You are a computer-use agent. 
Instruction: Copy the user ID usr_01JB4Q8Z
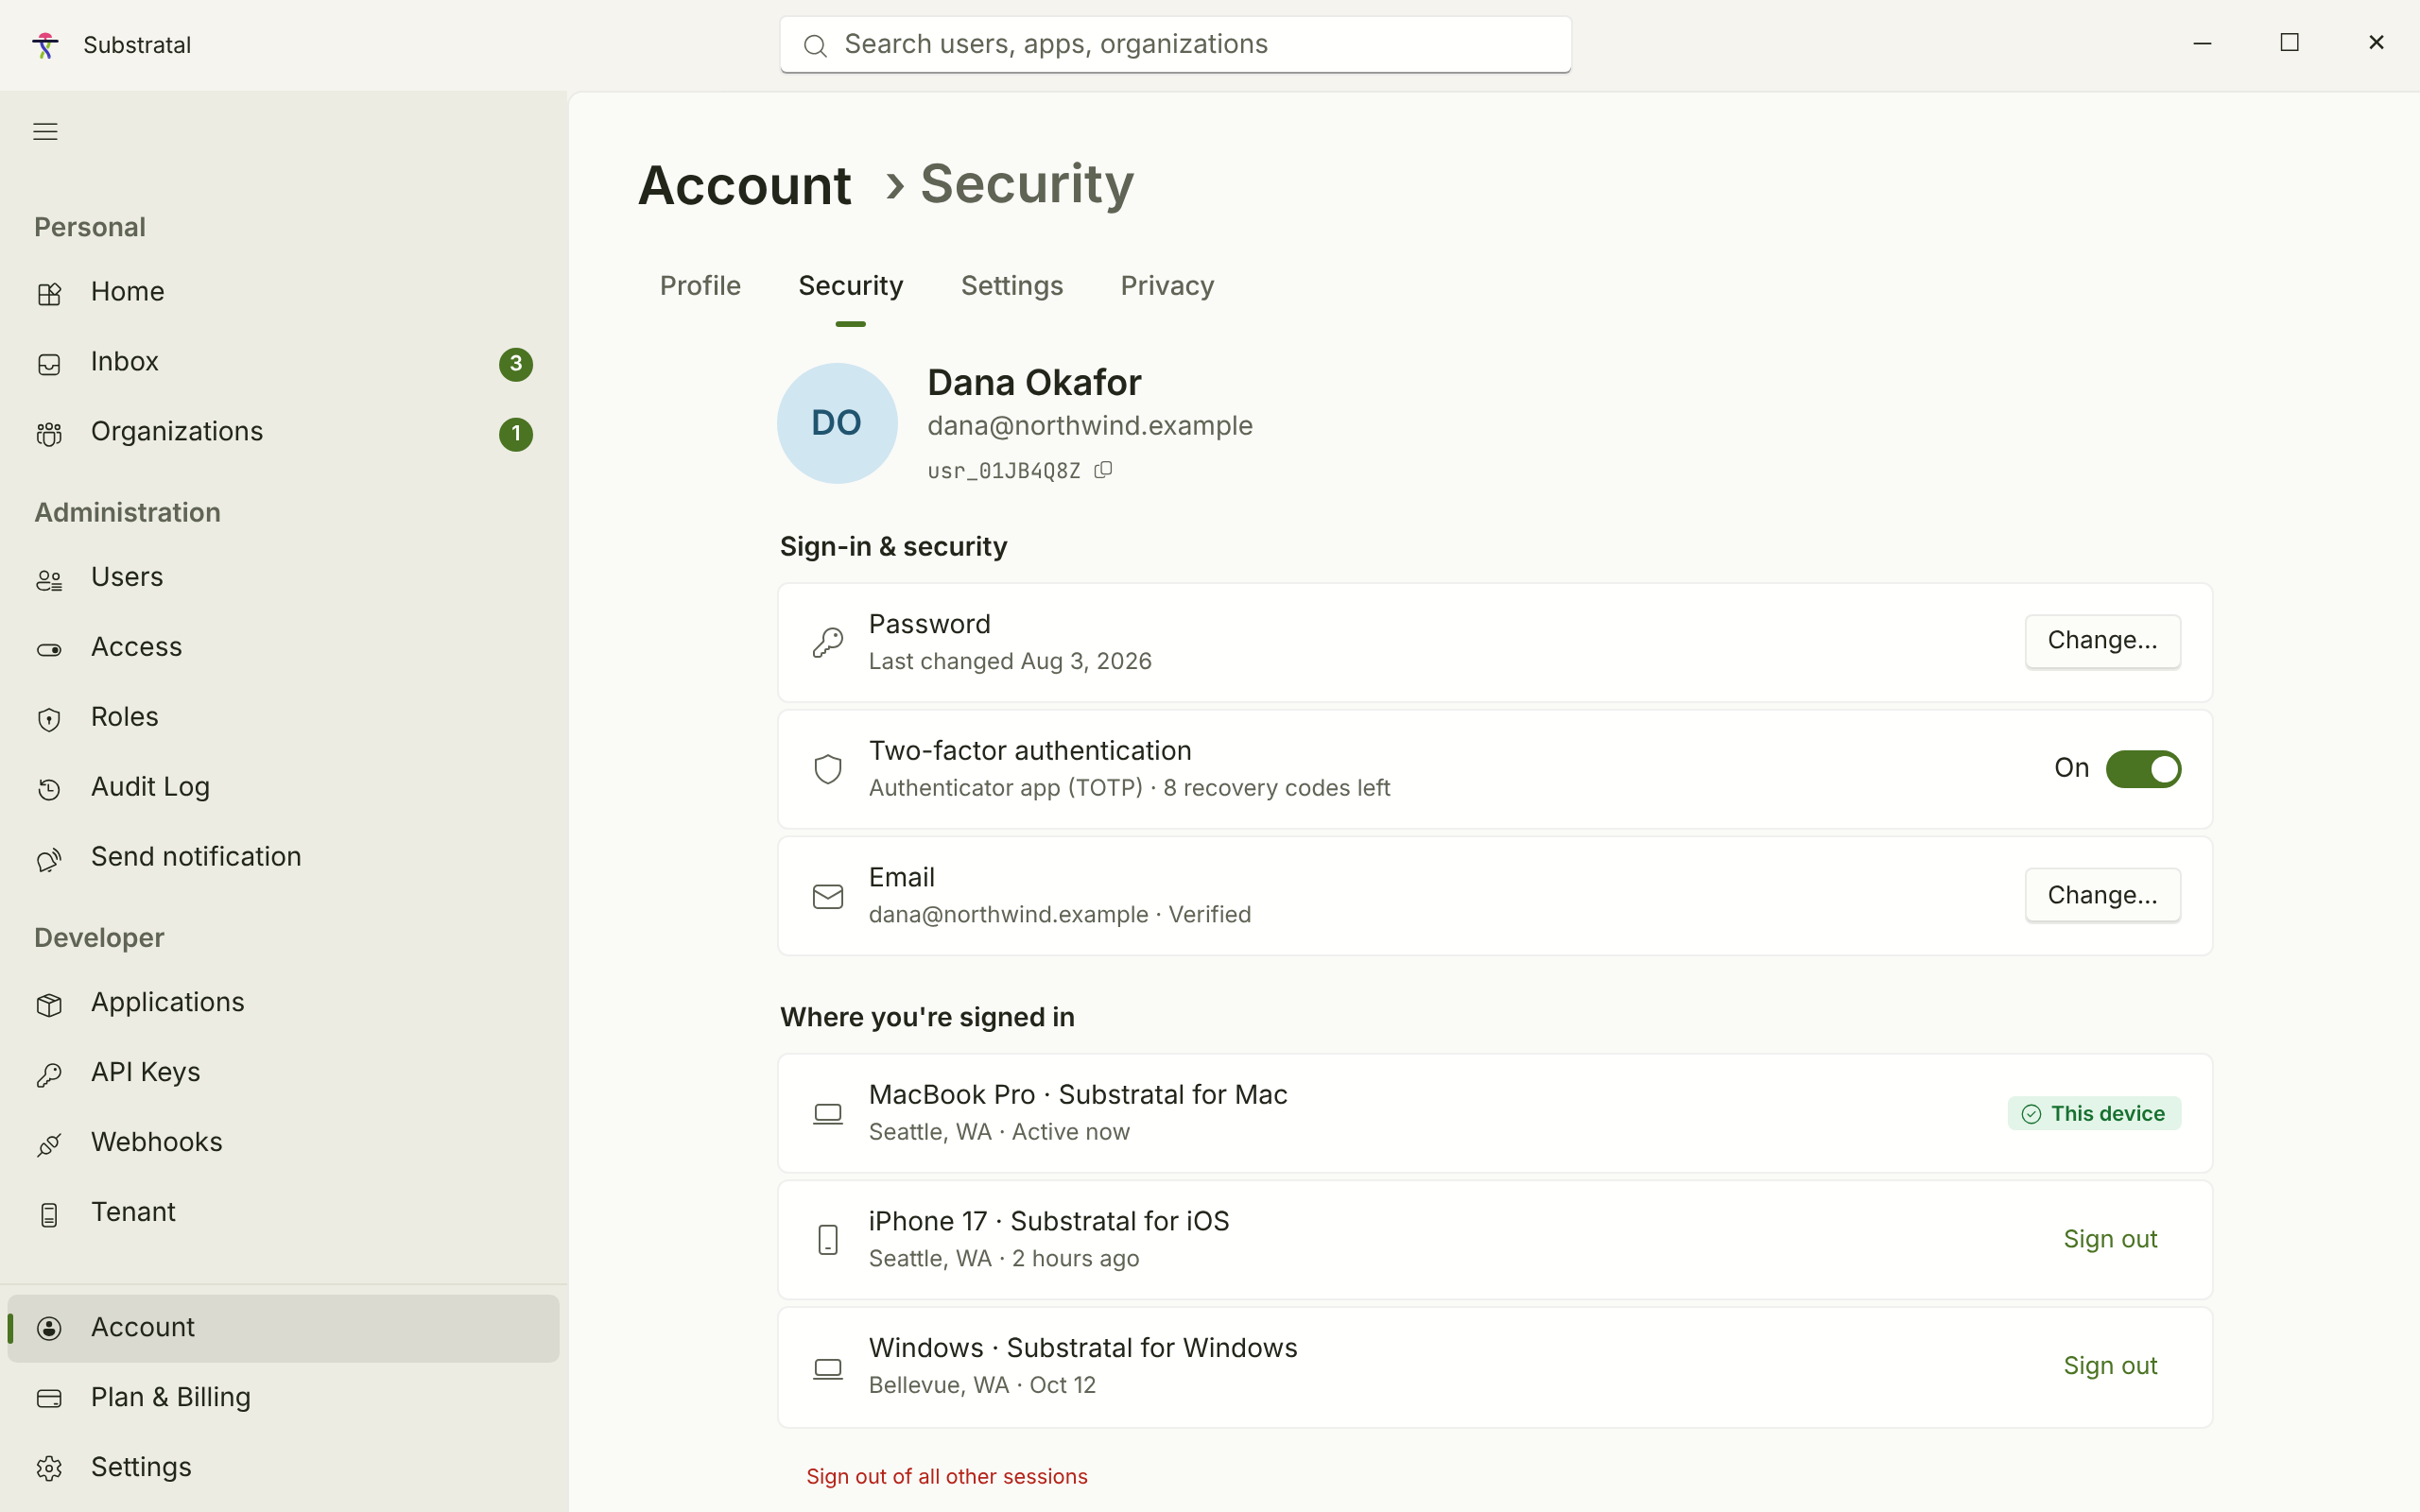[x=1103, y=470]
